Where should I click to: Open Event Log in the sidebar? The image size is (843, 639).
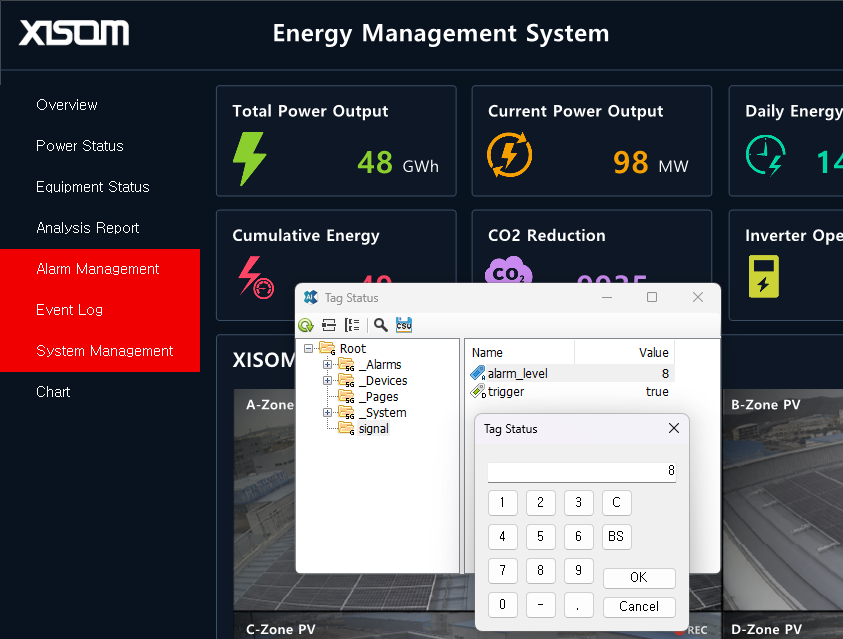pyautogui.click(x=69, y=310)
